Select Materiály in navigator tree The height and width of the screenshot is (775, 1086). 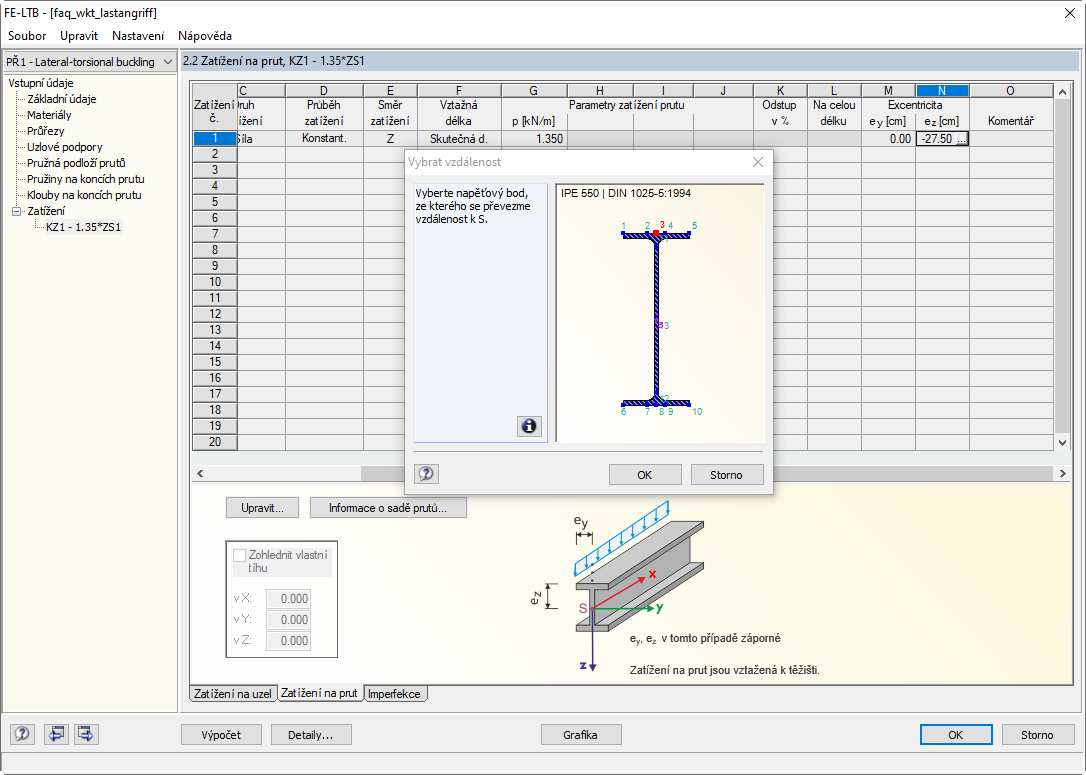pyautogui.click(x=49, y=115)
